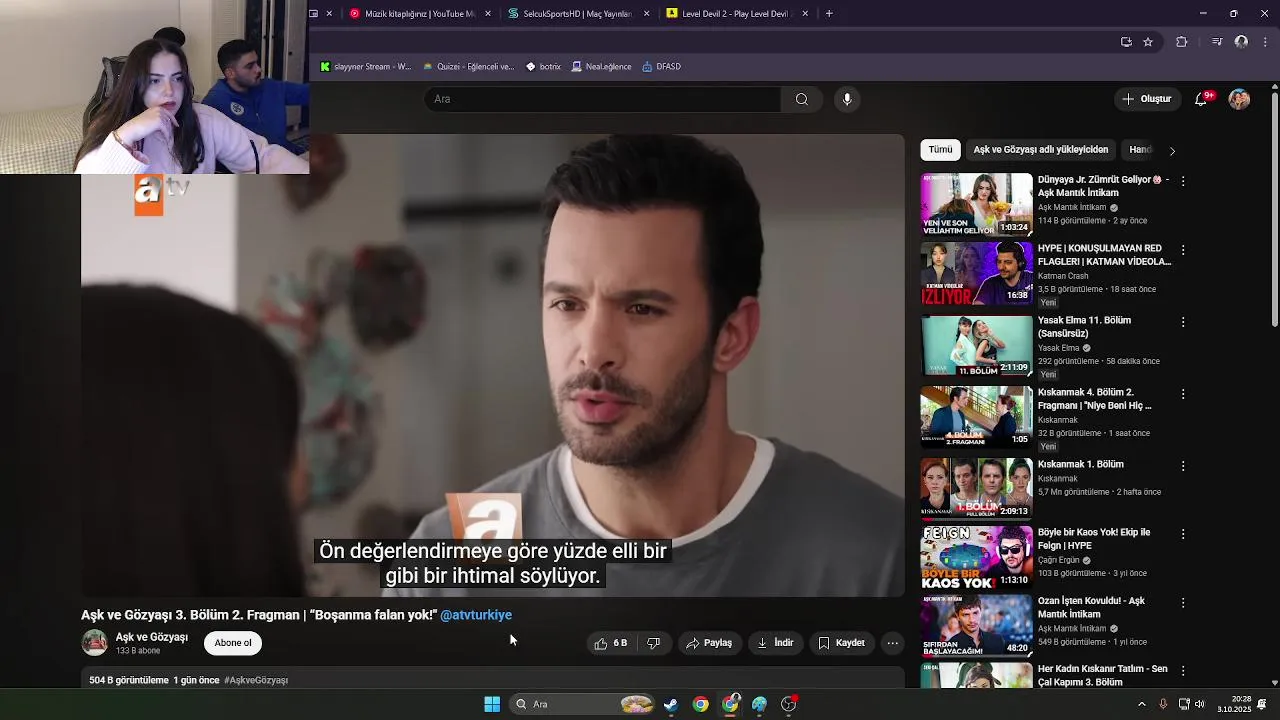Open the Neal.eğlence bookmark
Screen dimensions: 1280x720
coord(602,67)
